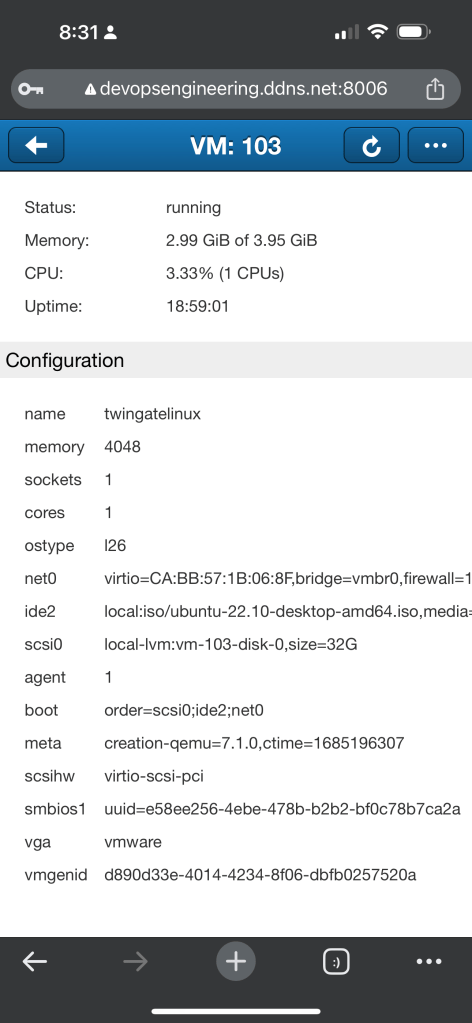Tap the back arrow in Proxmox header

click(36, 145)
